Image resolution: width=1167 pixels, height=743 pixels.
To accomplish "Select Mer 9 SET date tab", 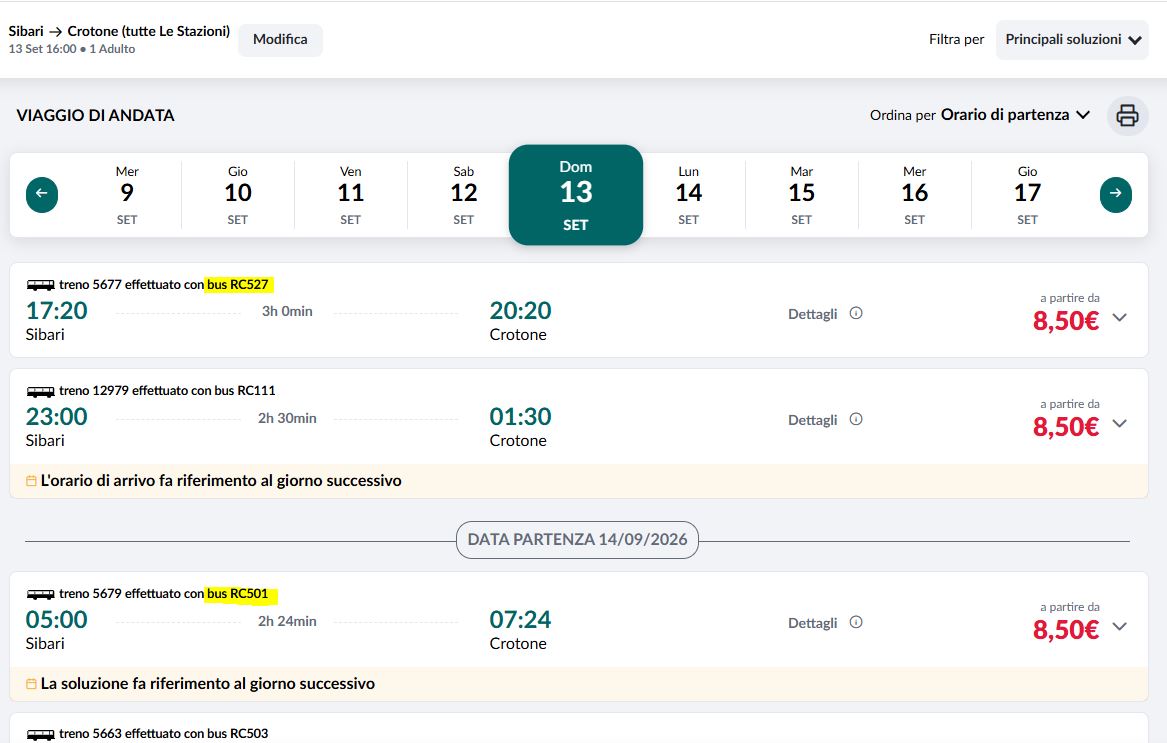I will (x=127, y=194).
